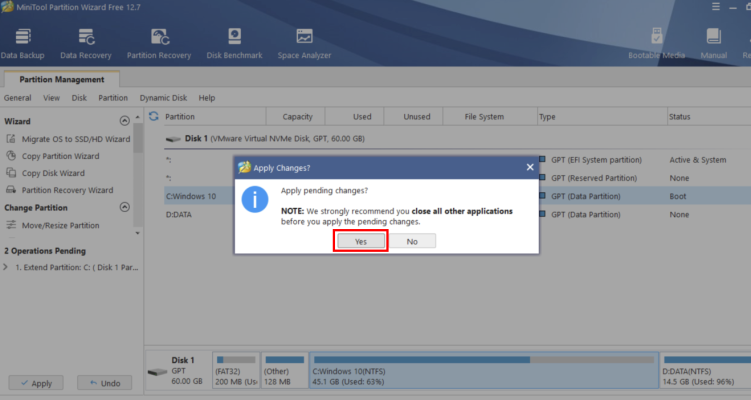Click Move/Resize Partition link
This screenshot has height=400, width=751.
pyautogui.click(x=60, y=225)
